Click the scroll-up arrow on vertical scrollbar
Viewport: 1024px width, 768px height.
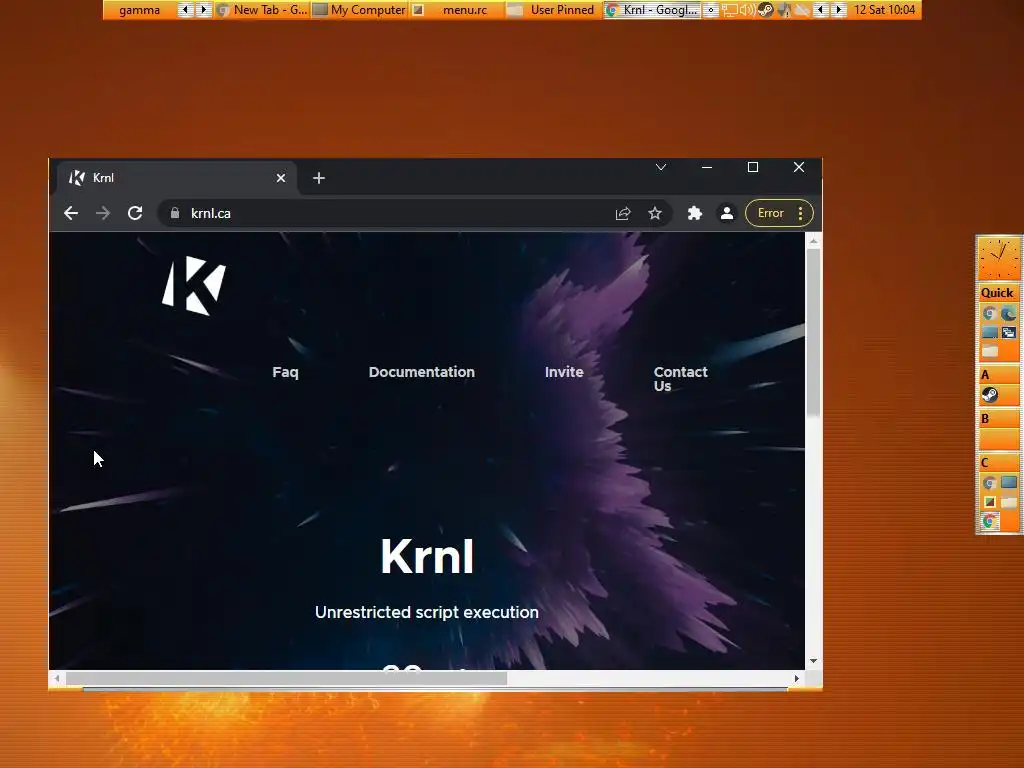click(813, 242)
